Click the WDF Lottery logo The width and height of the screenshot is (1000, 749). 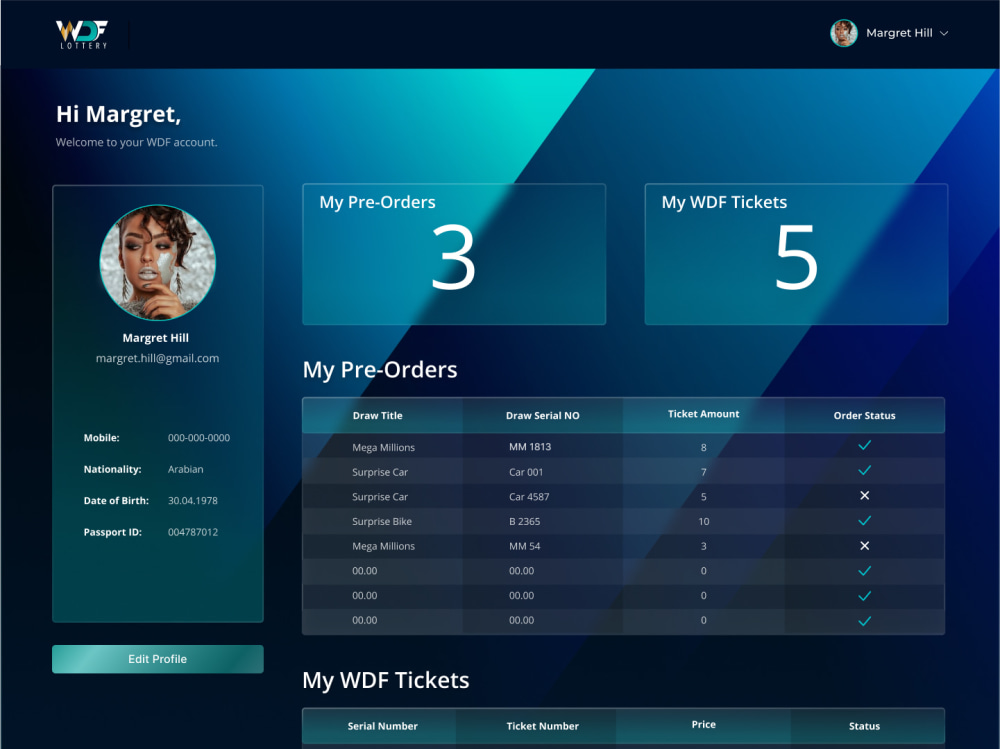click(x=82, y=34)
